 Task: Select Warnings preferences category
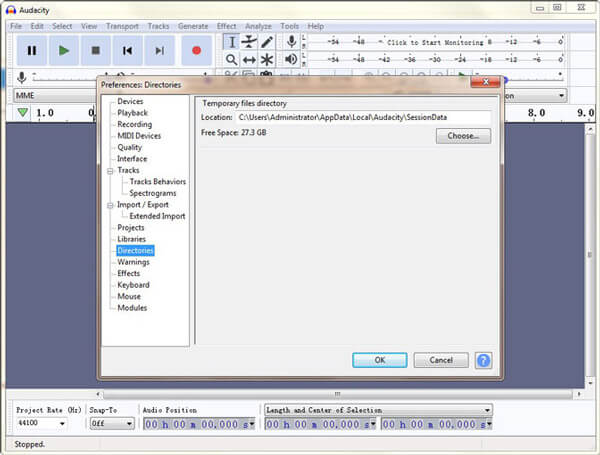(133, 262)
